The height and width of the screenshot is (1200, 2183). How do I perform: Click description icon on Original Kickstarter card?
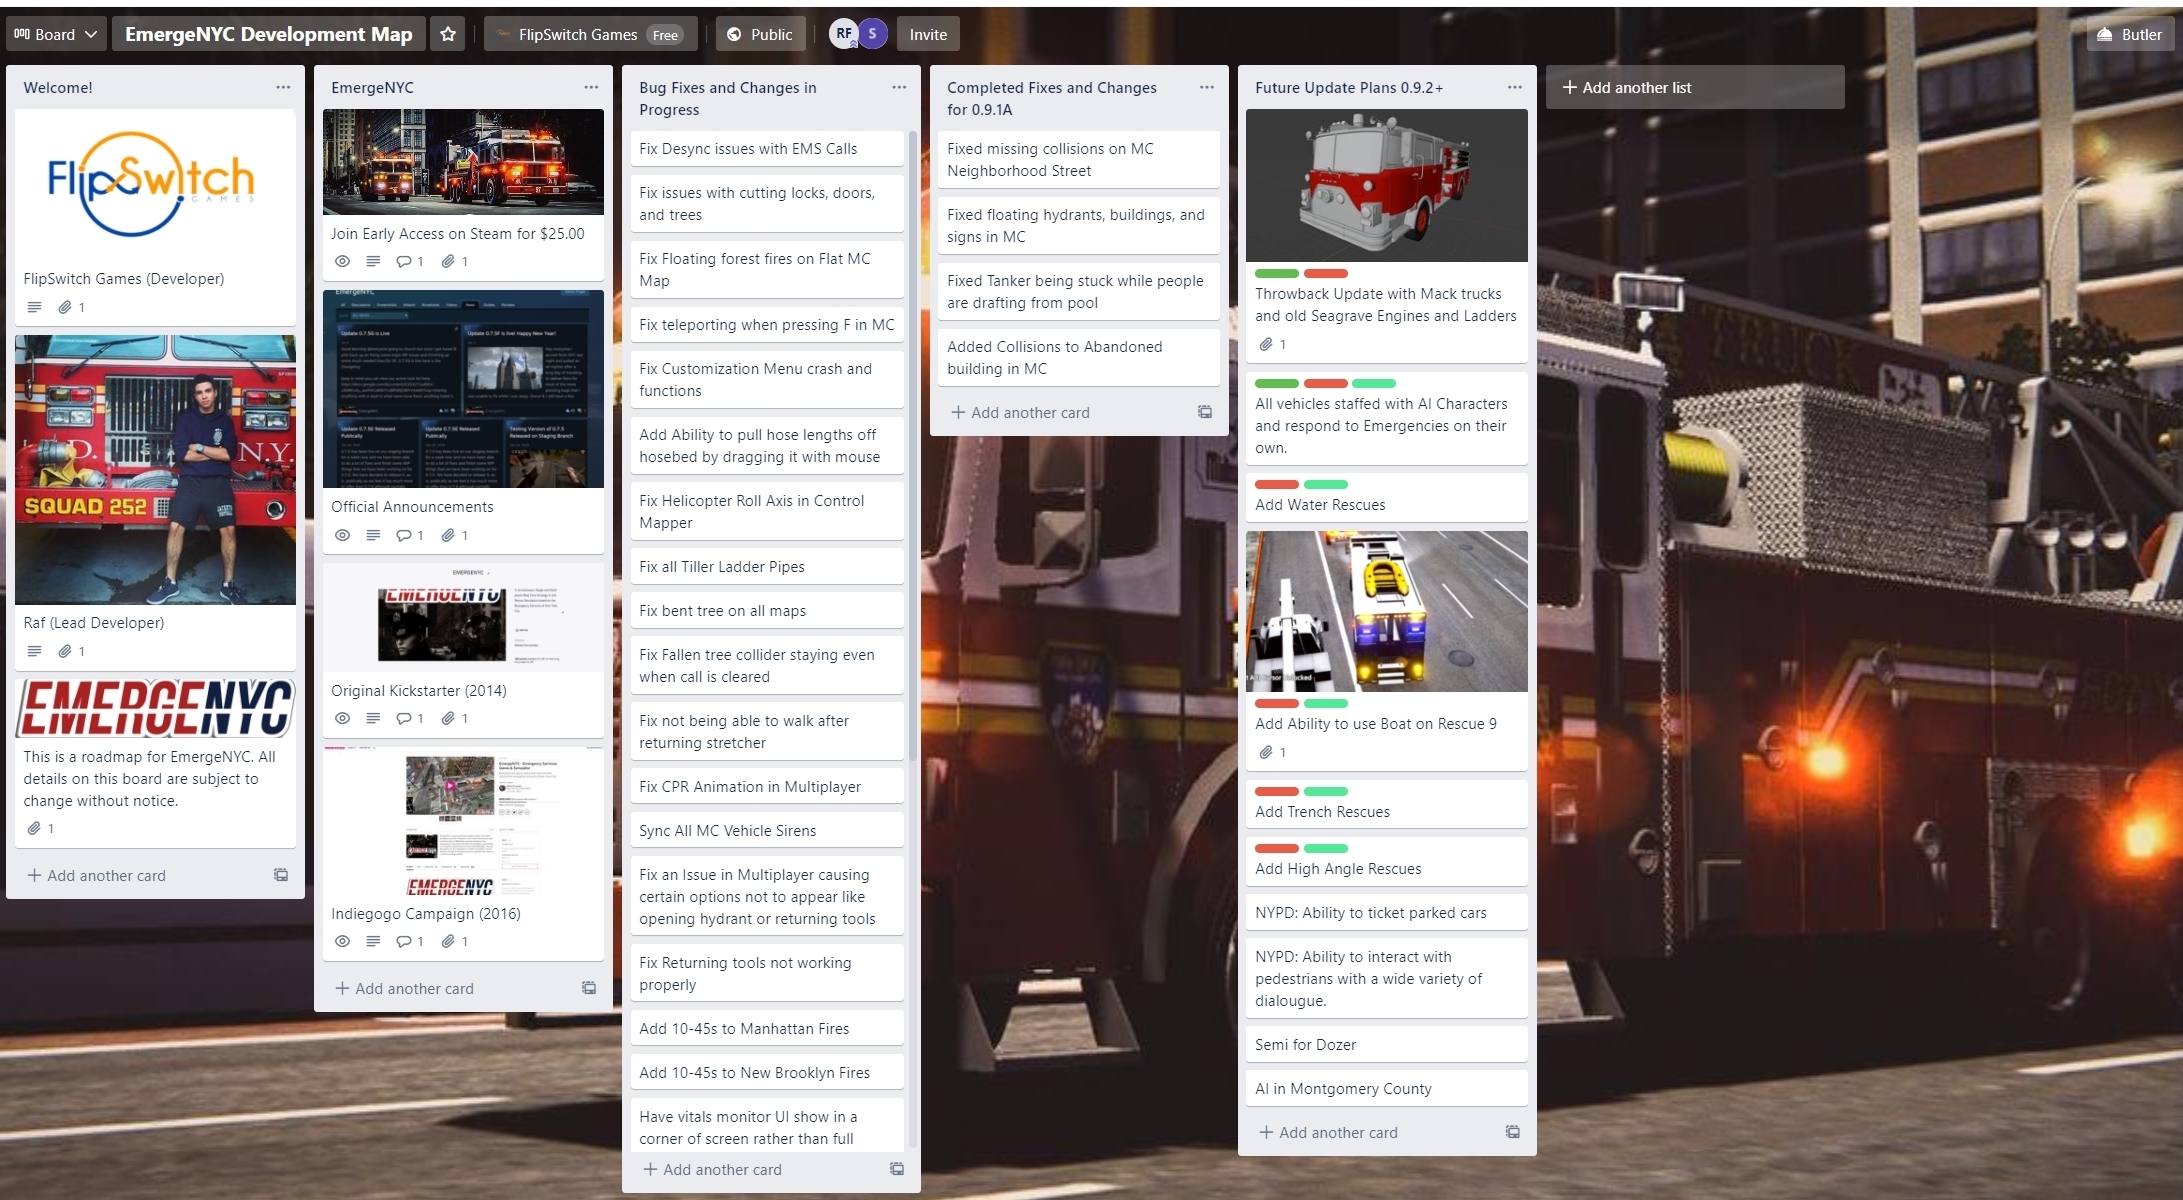tap(373, 718)
